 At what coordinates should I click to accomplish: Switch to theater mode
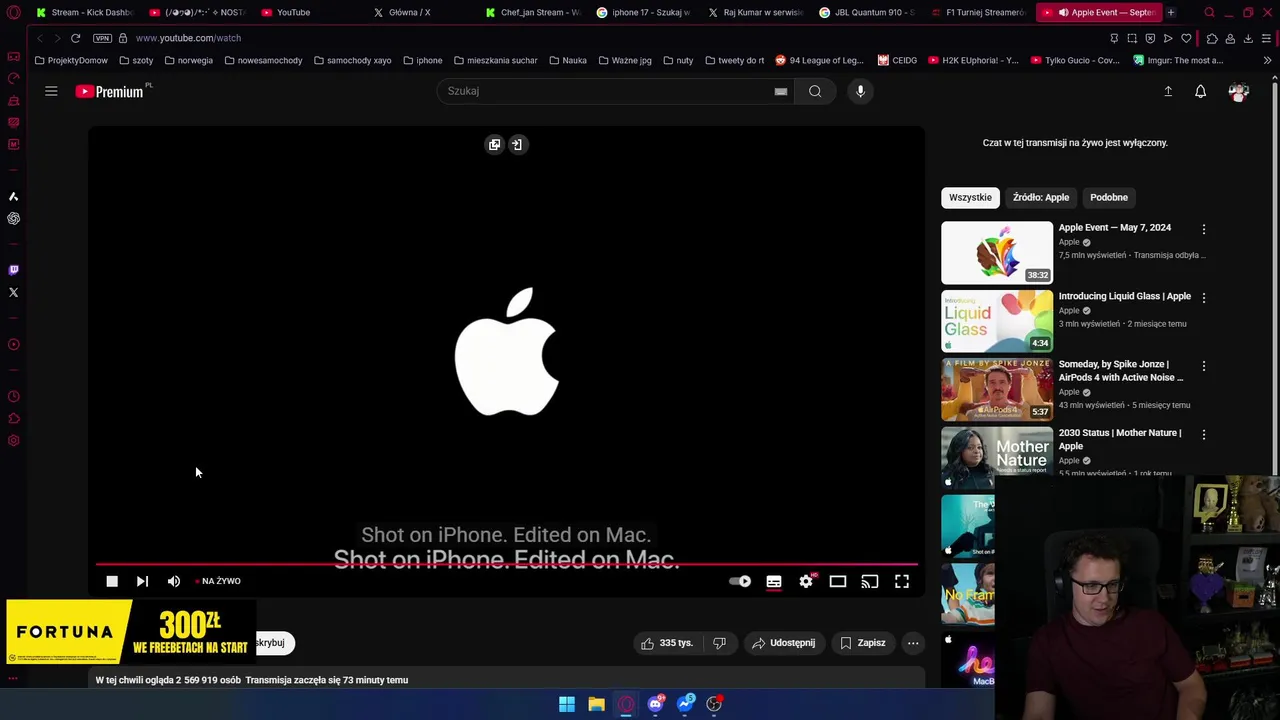tap(838, 581)
